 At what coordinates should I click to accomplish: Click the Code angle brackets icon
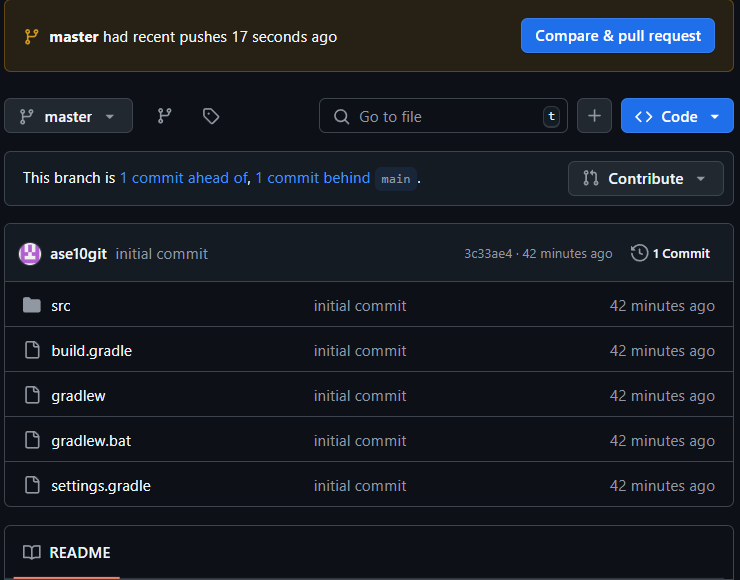(644, 117)
